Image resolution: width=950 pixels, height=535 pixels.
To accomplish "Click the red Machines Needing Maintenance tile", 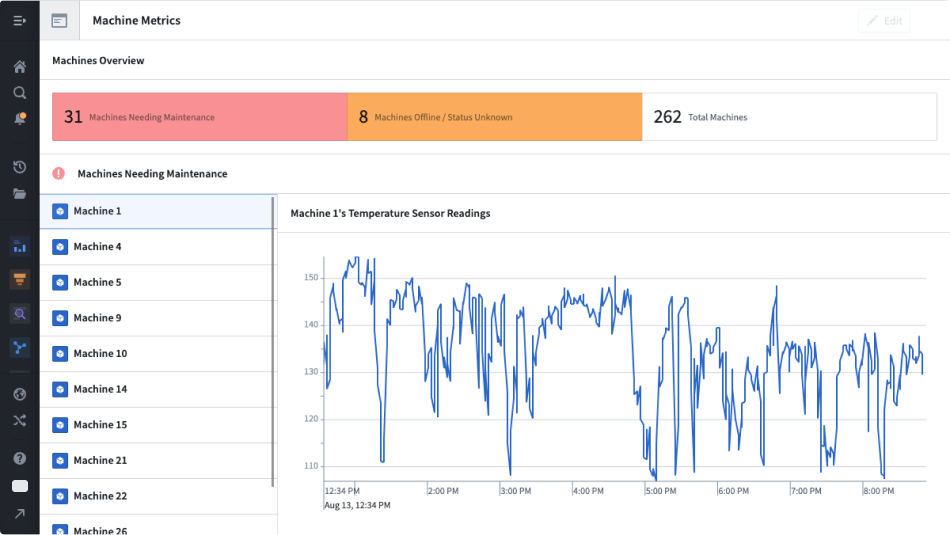I will pos(199,117).
